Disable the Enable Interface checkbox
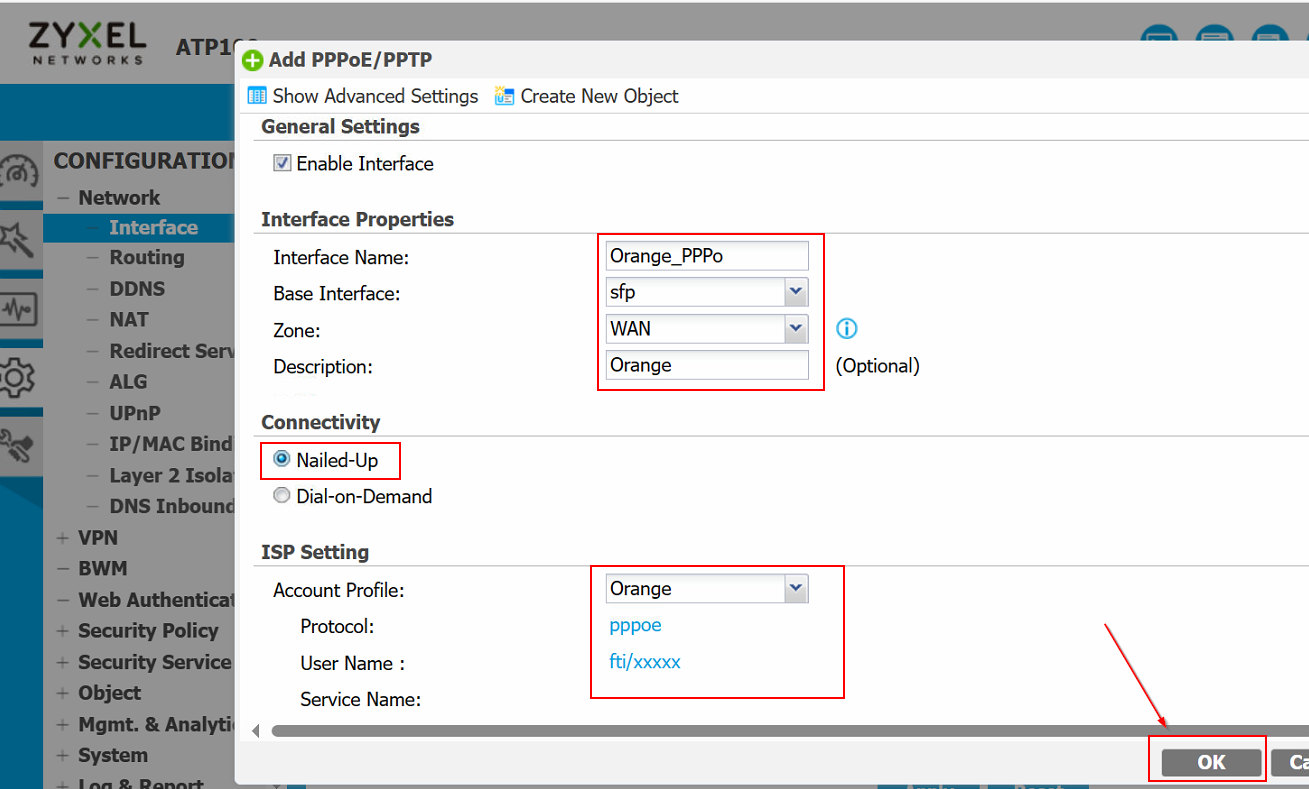 coord(282,163)
